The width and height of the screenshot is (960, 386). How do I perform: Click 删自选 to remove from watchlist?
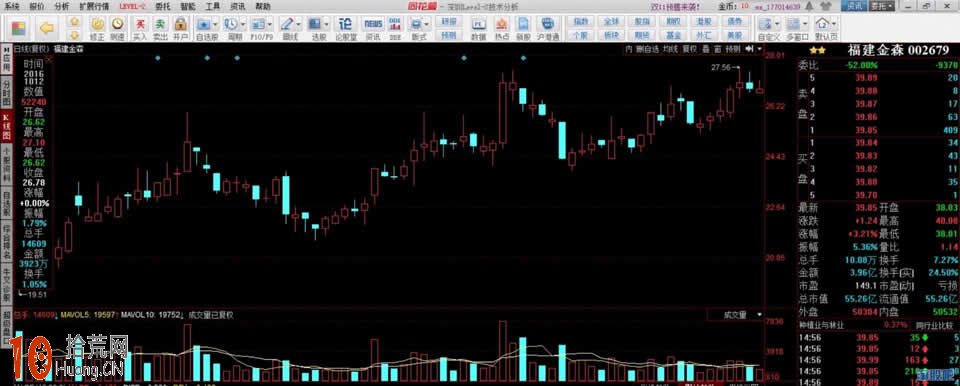coord(647,48)
